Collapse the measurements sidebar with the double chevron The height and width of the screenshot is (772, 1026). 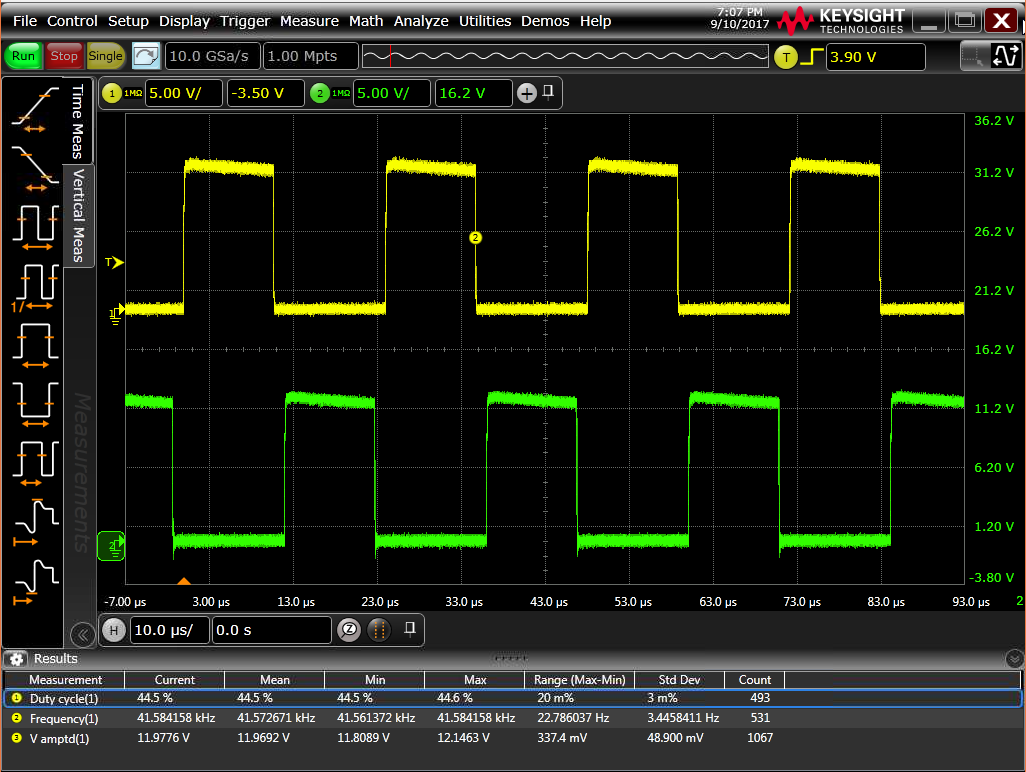click(82, 635)
